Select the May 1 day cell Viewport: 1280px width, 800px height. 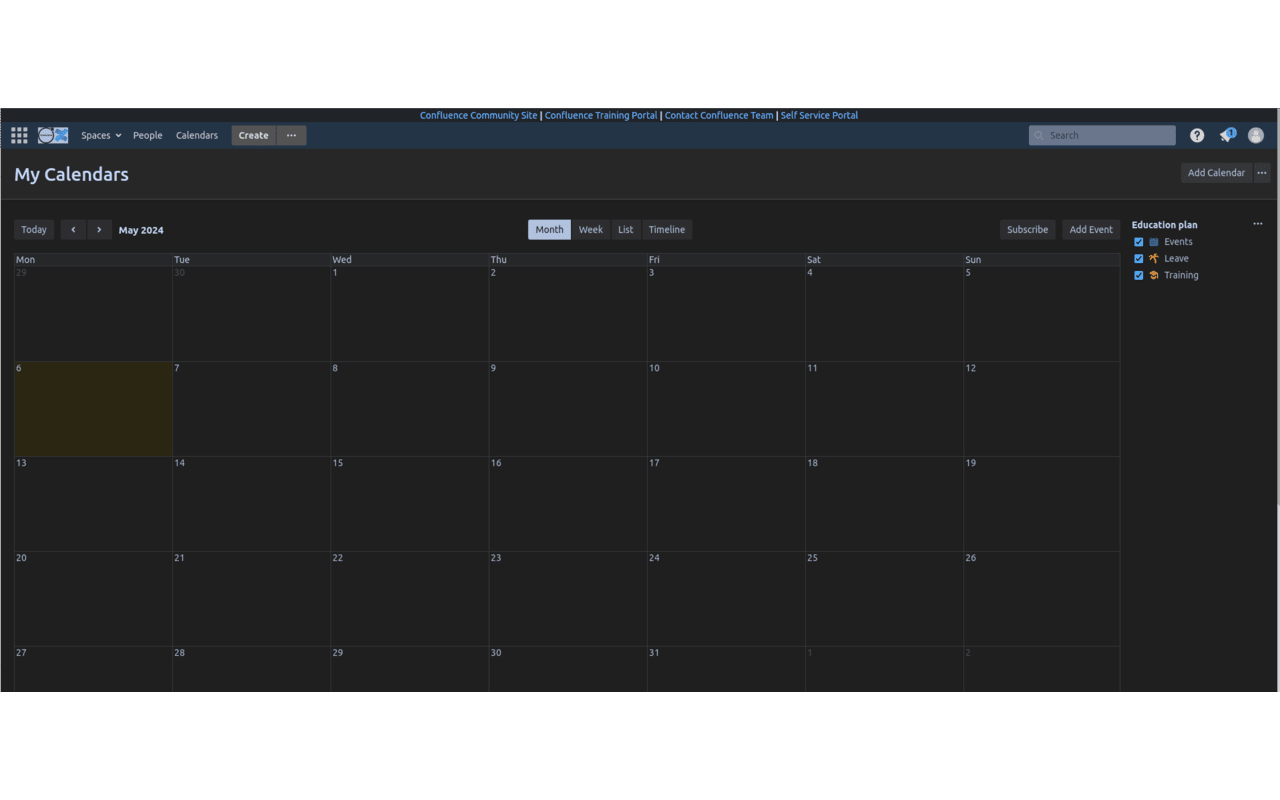click(410, 314)
